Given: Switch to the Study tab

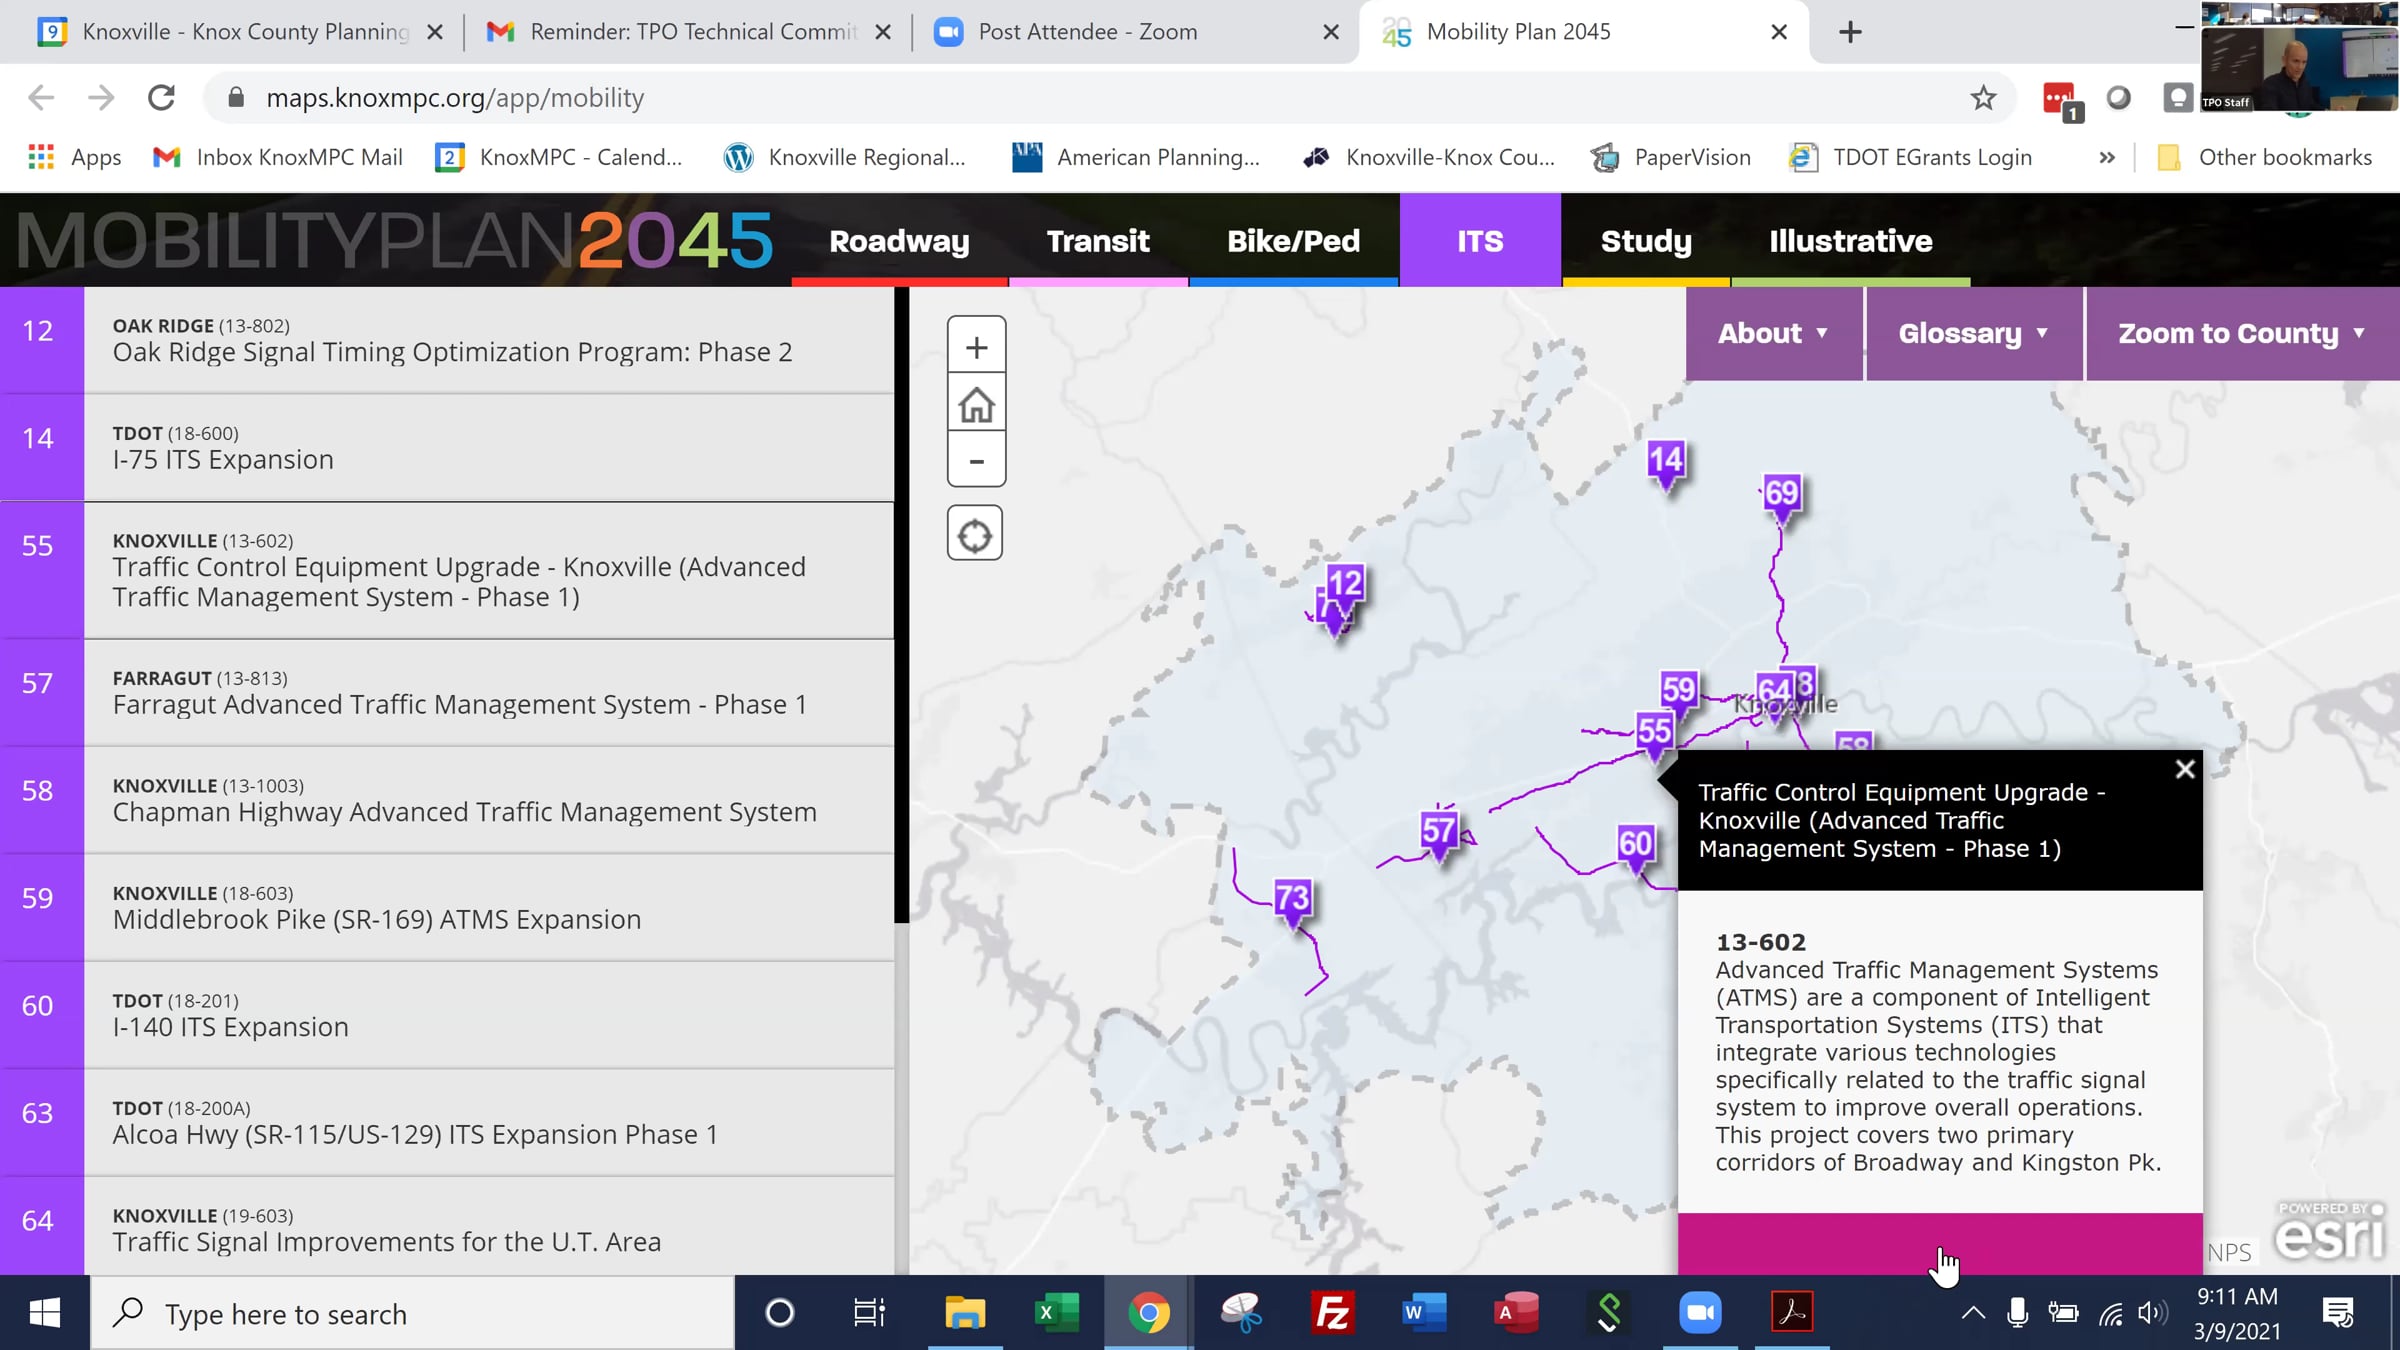Looking at the screenshot, I should tap(1646, 241).
